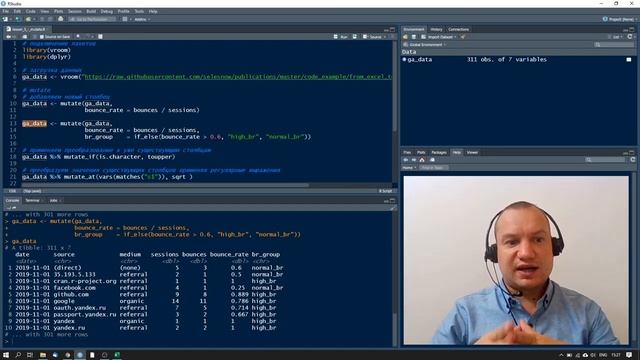640x360 pixels.
Task: View ga_data as table grid icon
Action: click(629, 60)
